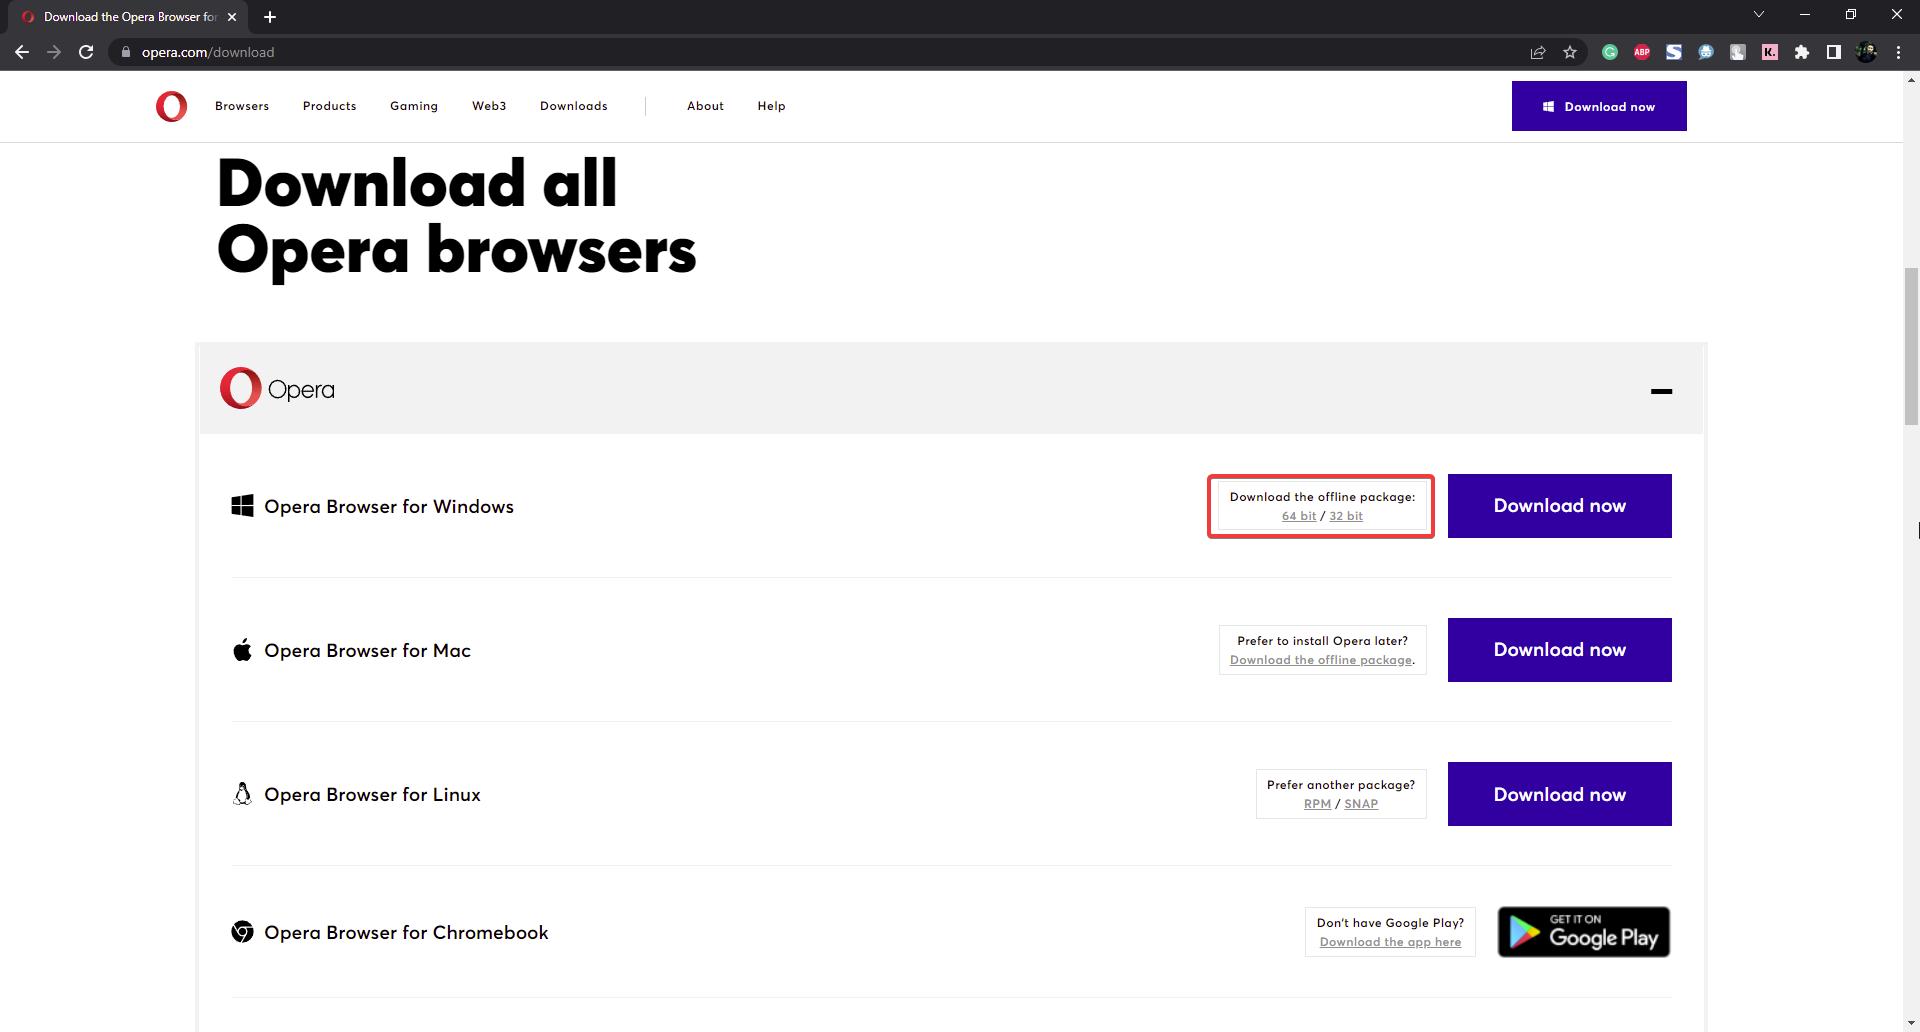This screenshot has height=1032, width=1920.
Task: Click the Opera logo in the site header
Action: tap(171, 106)
